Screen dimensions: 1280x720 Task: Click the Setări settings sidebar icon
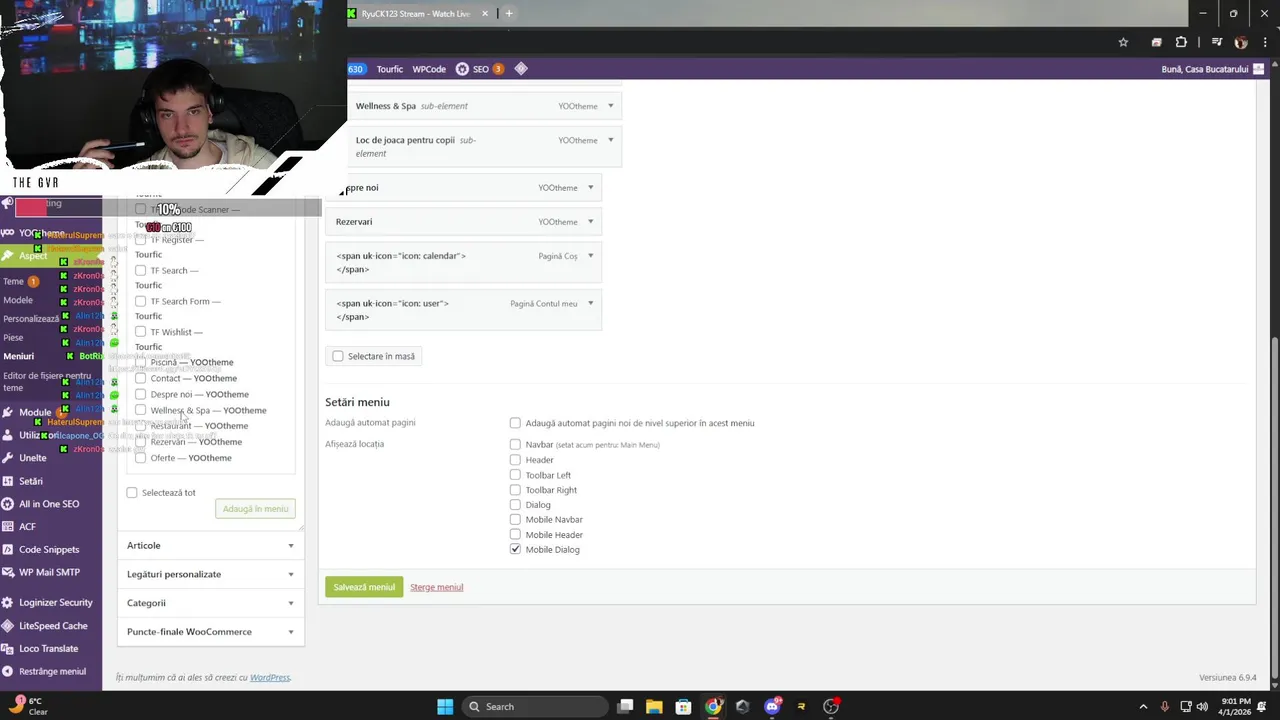(8, 481)
